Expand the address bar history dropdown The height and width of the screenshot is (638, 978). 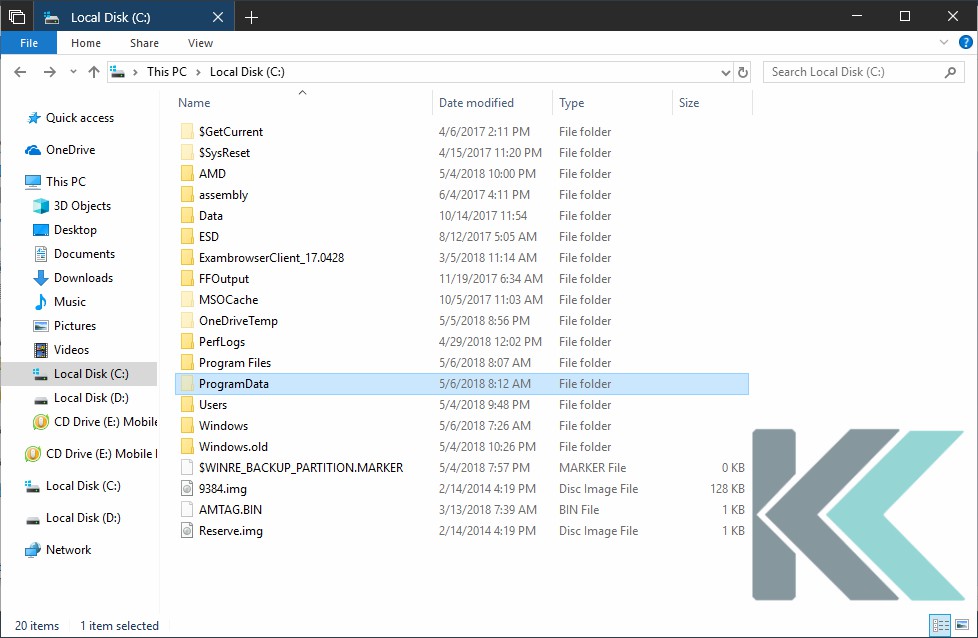725,72
